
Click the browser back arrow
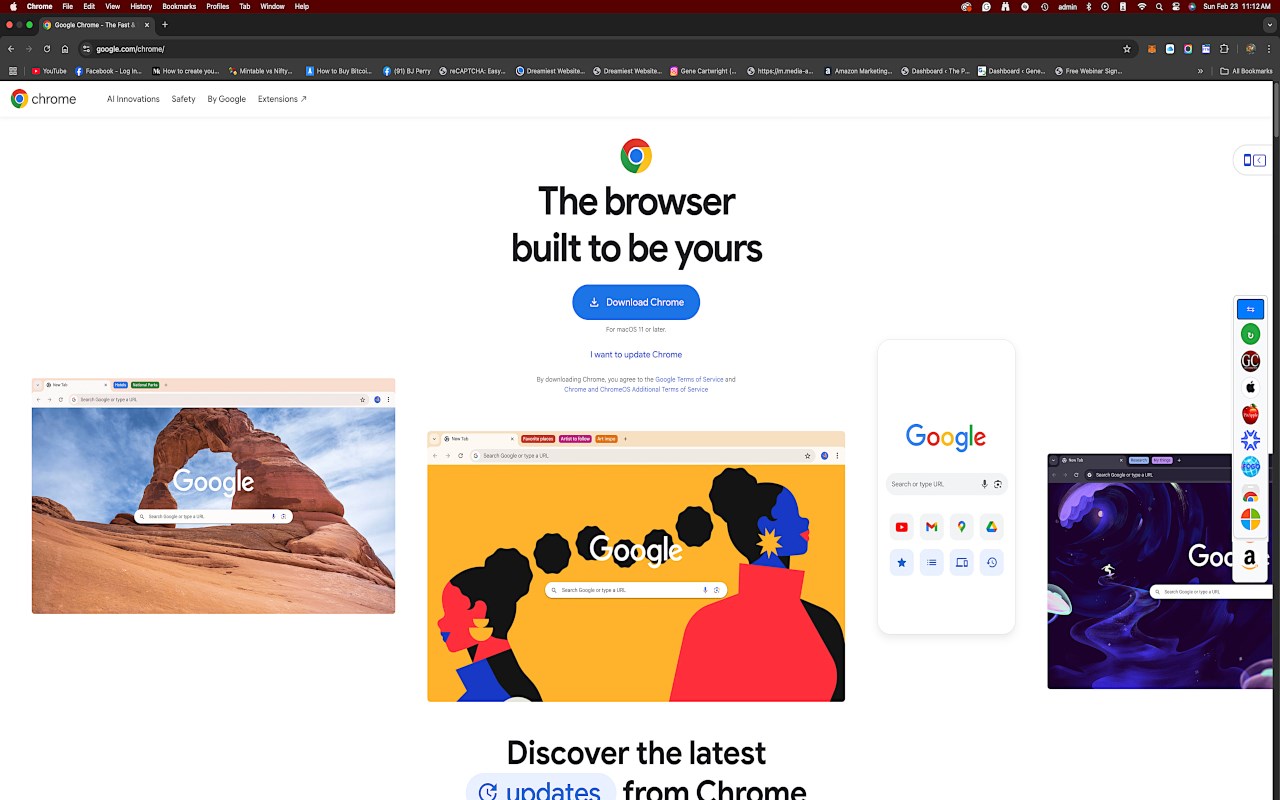11,49
